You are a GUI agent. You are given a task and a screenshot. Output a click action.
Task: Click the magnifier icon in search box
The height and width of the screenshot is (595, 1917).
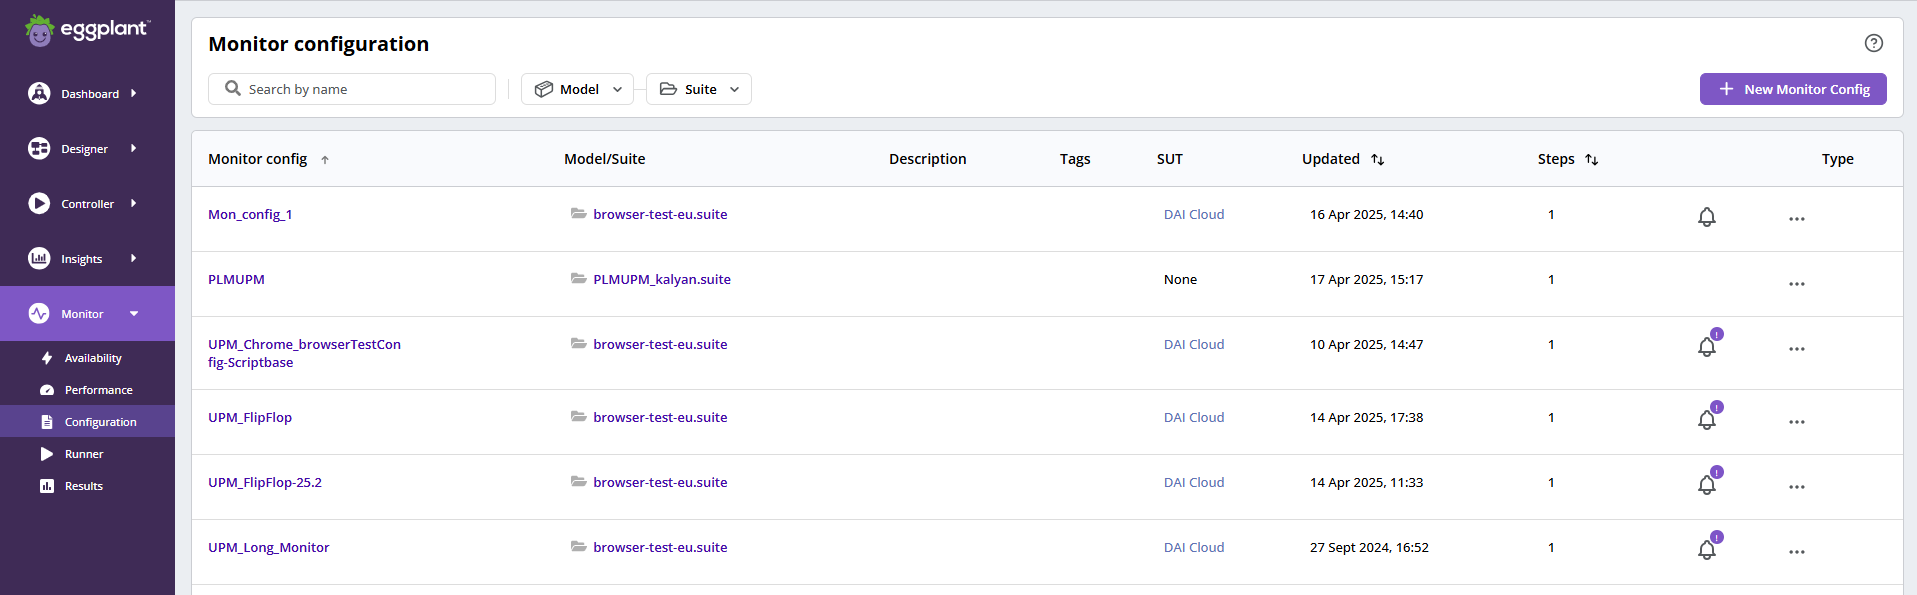233,88
